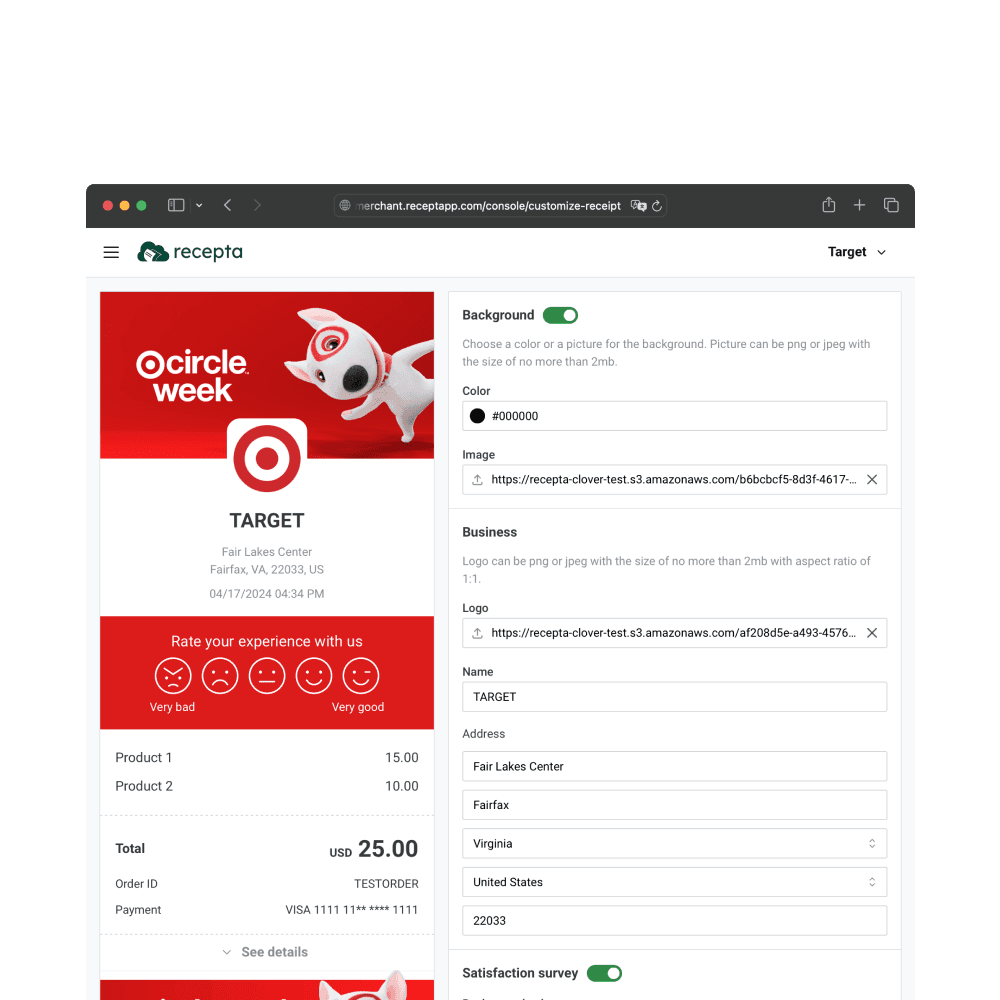This screenshot has width=1000, height=1000.
Task: Click the USD 25.00 total amount
Action: click(374, 849)
